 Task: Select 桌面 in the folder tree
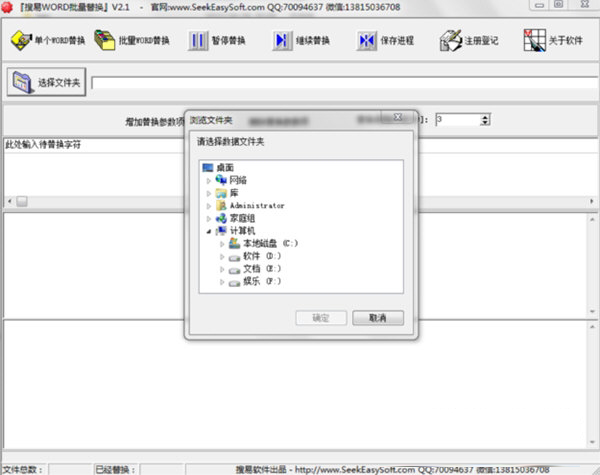pos(224,167)
